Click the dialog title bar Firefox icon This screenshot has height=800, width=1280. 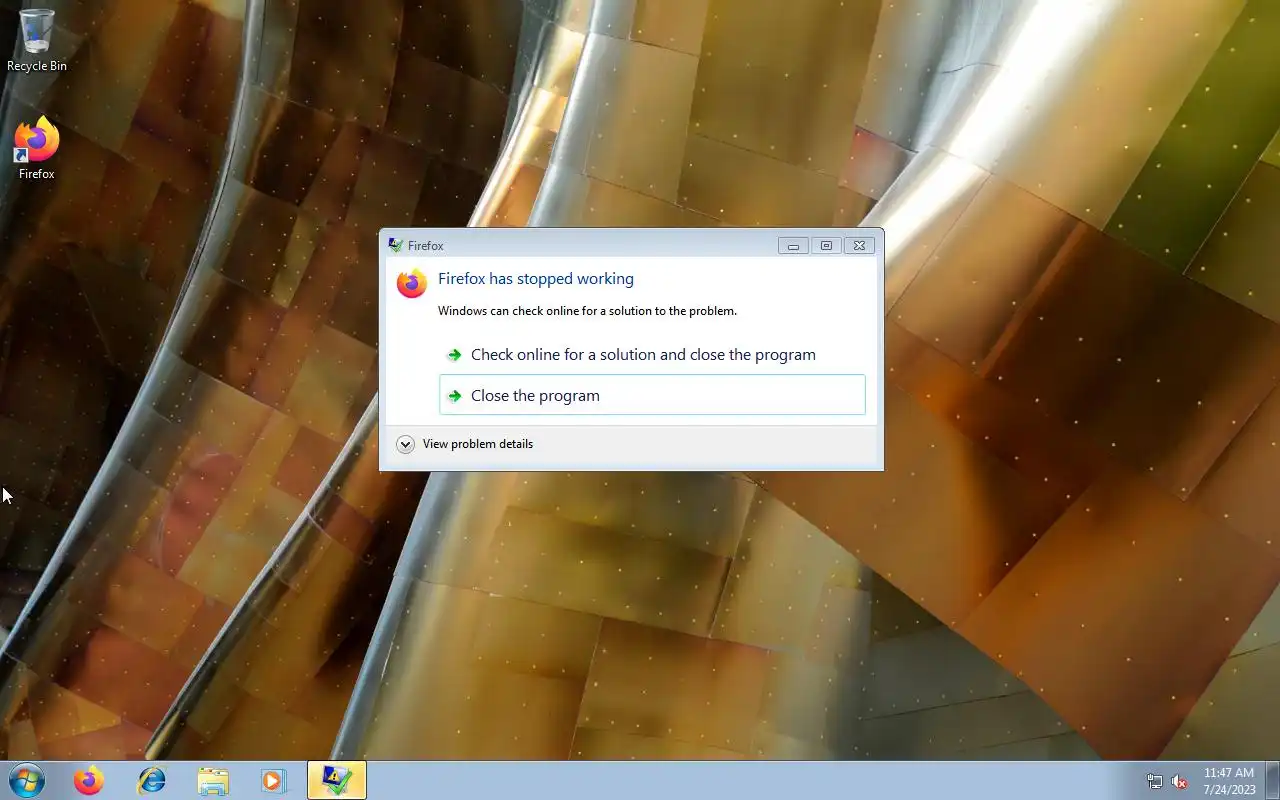click(x=396, y=245)
